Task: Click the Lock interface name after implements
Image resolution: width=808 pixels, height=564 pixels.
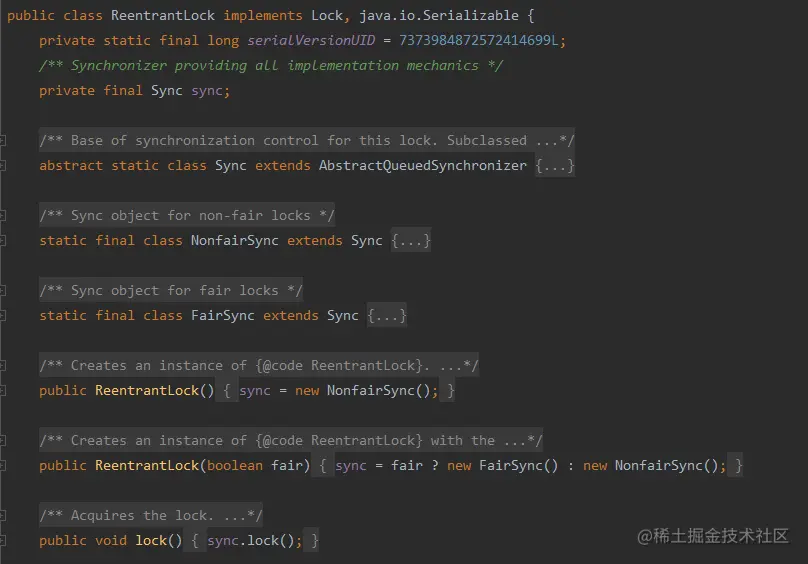Action: click(327, 15)
